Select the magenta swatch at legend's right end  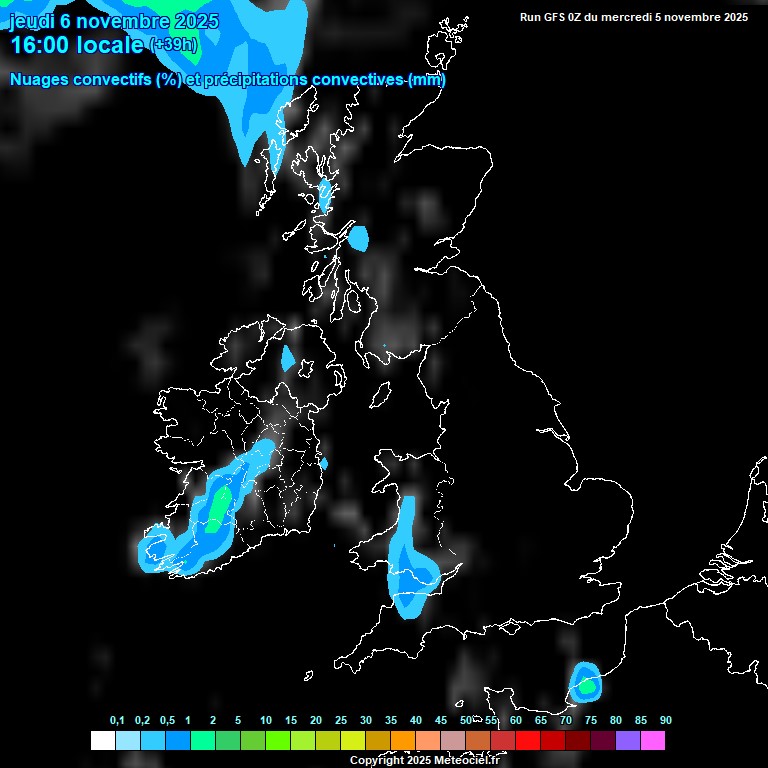point(653,741)
